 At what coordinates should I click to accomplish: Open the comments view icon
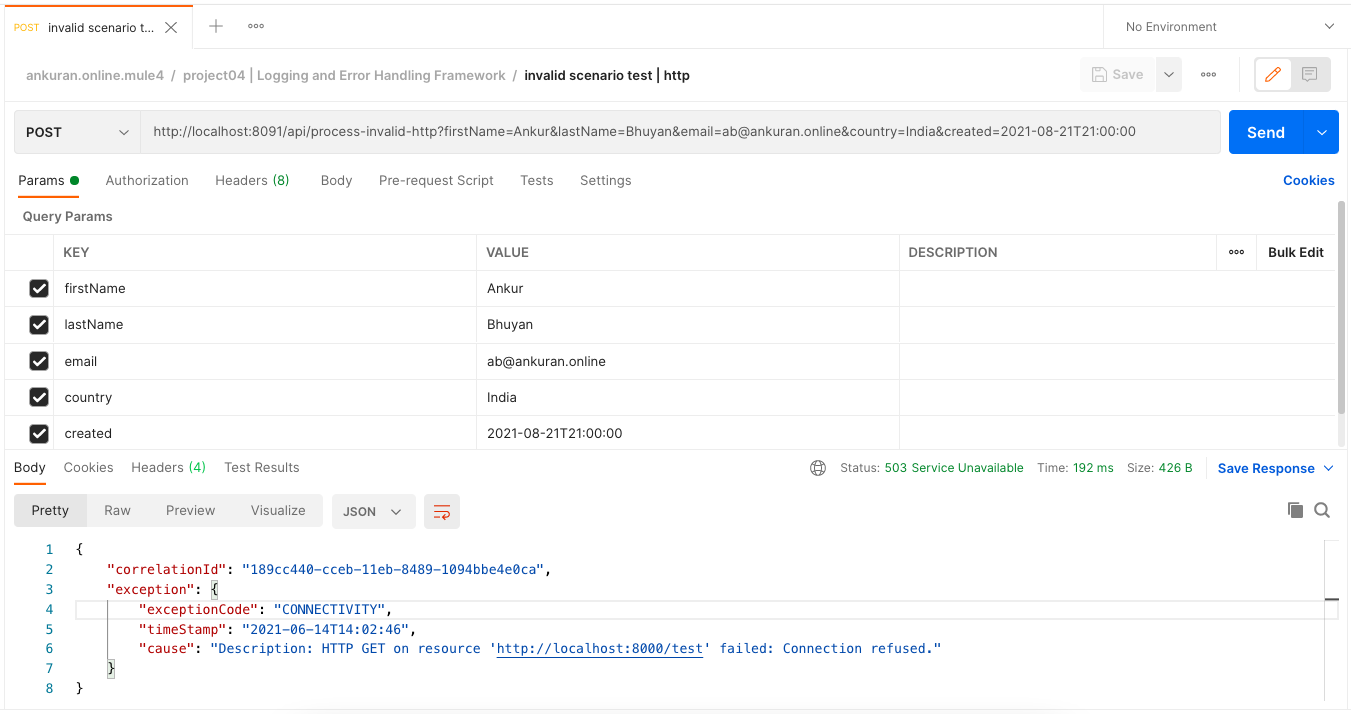(x=1310, y=74)
